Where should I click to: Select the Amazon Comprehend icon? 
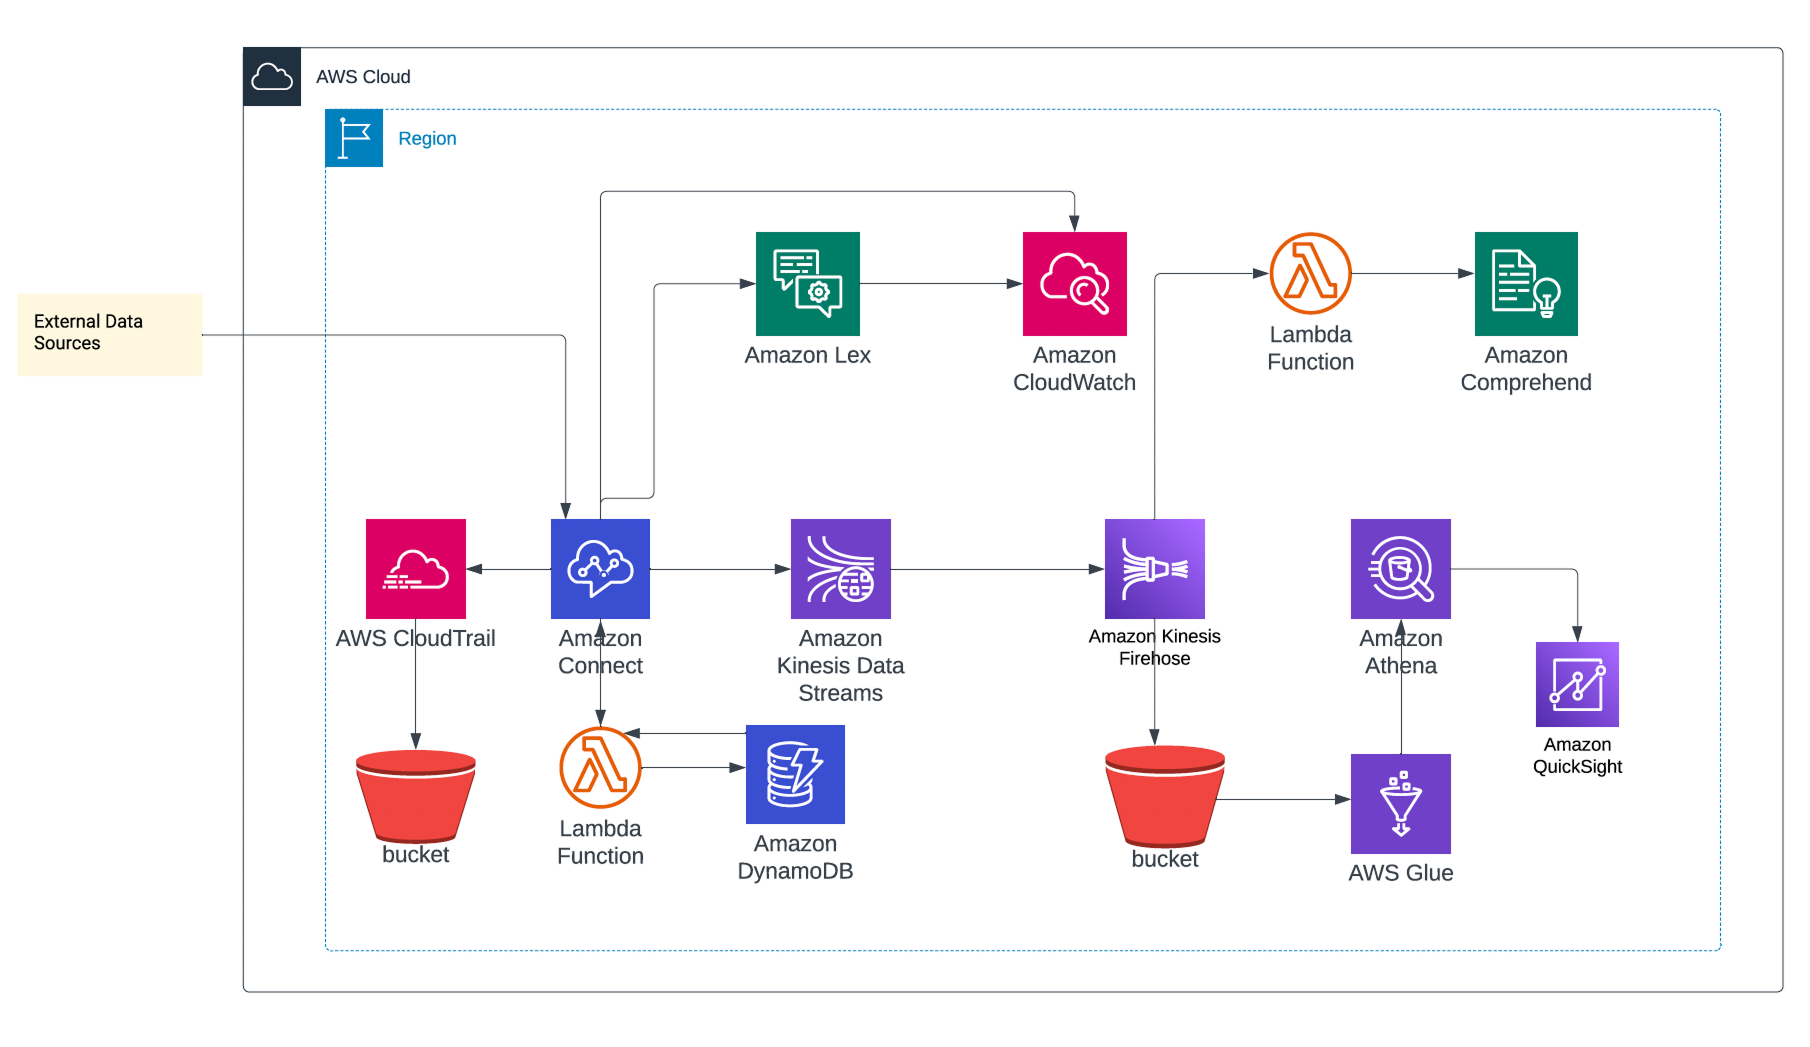coord(1526,284)
